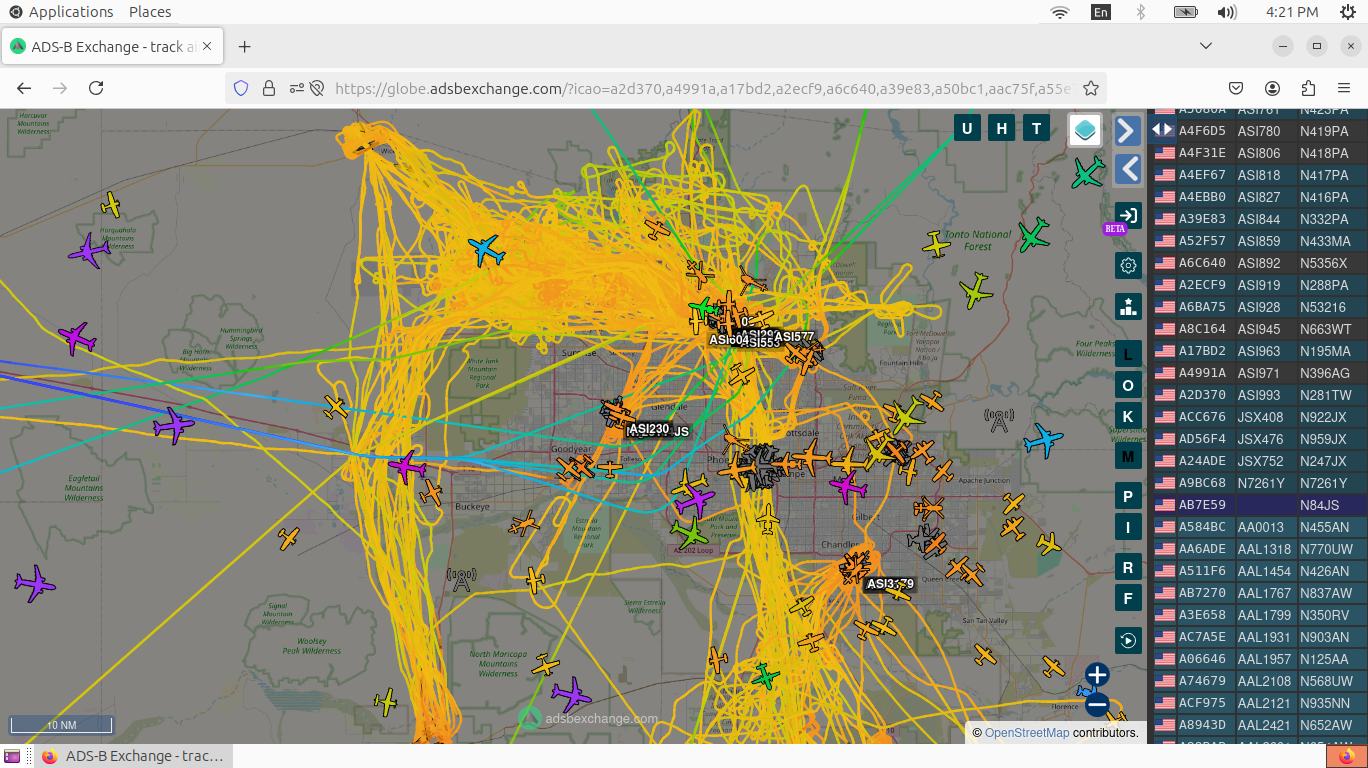Open the Firefox hamburger application menu

(x=1344, y=88)
